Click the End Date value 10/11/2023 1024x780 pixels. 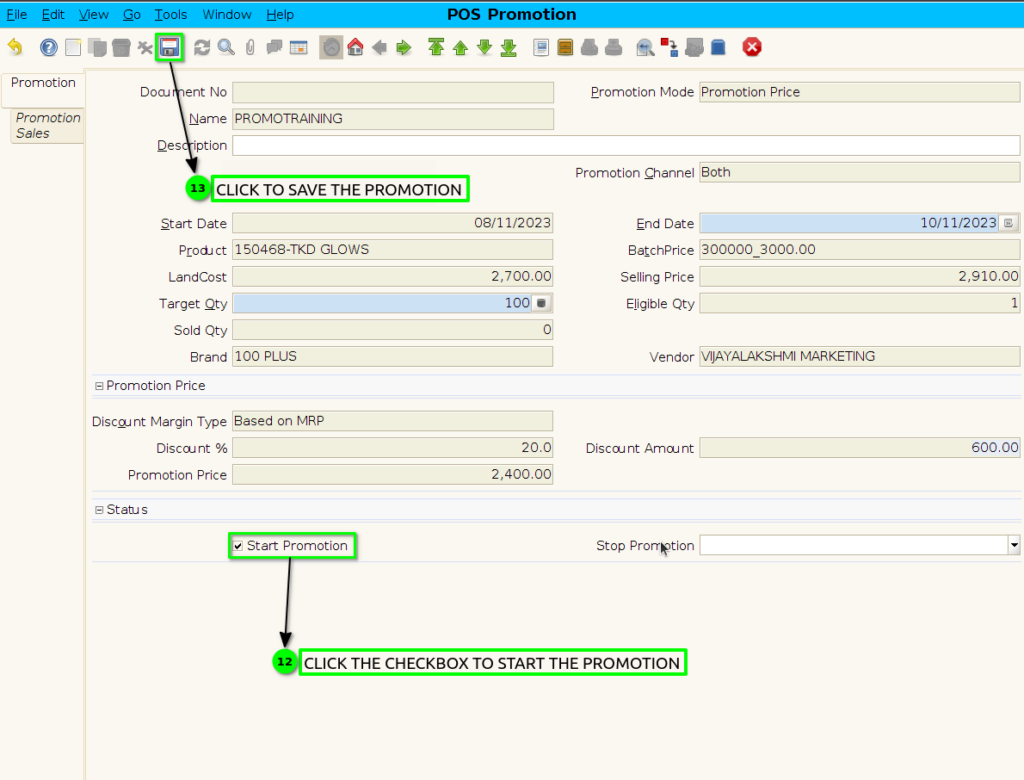[958, 223]
